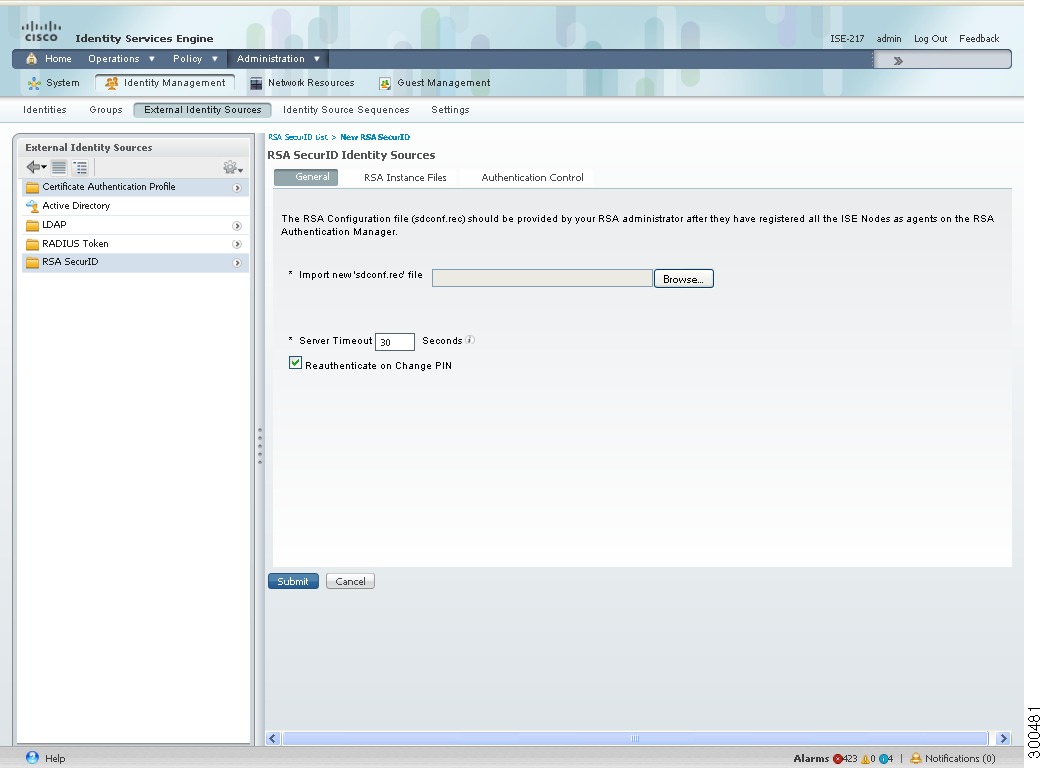Click the Guest Management icon
This screenshot has height=768, width=1044.
tap(385, 83)
